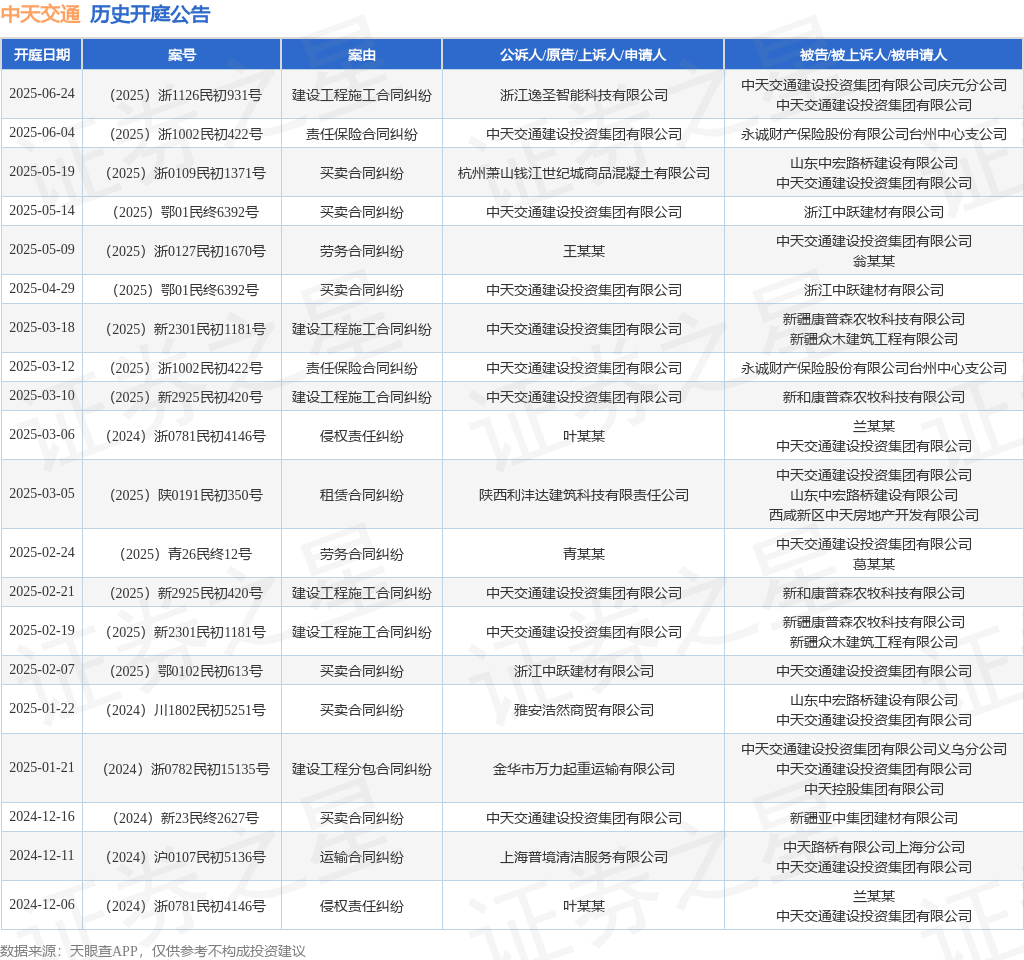Click defendant 中天控股集团有限公司

[x=874, y=789]
